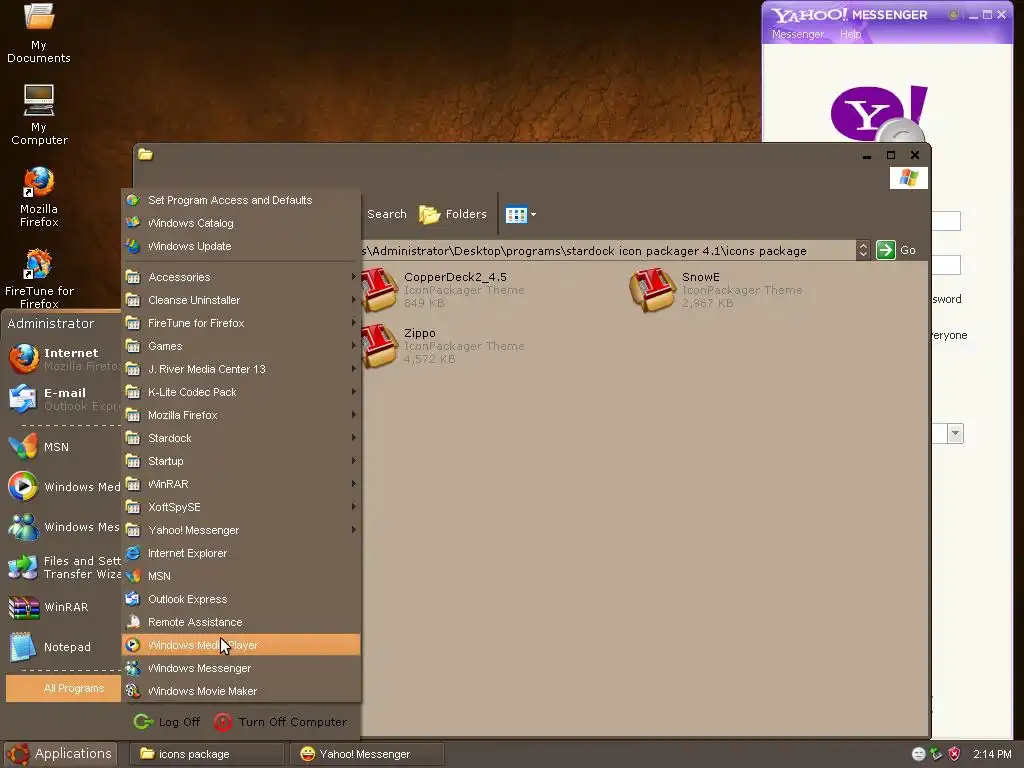
Task: Click the red security shield tray icon
Action: (954, 754)
